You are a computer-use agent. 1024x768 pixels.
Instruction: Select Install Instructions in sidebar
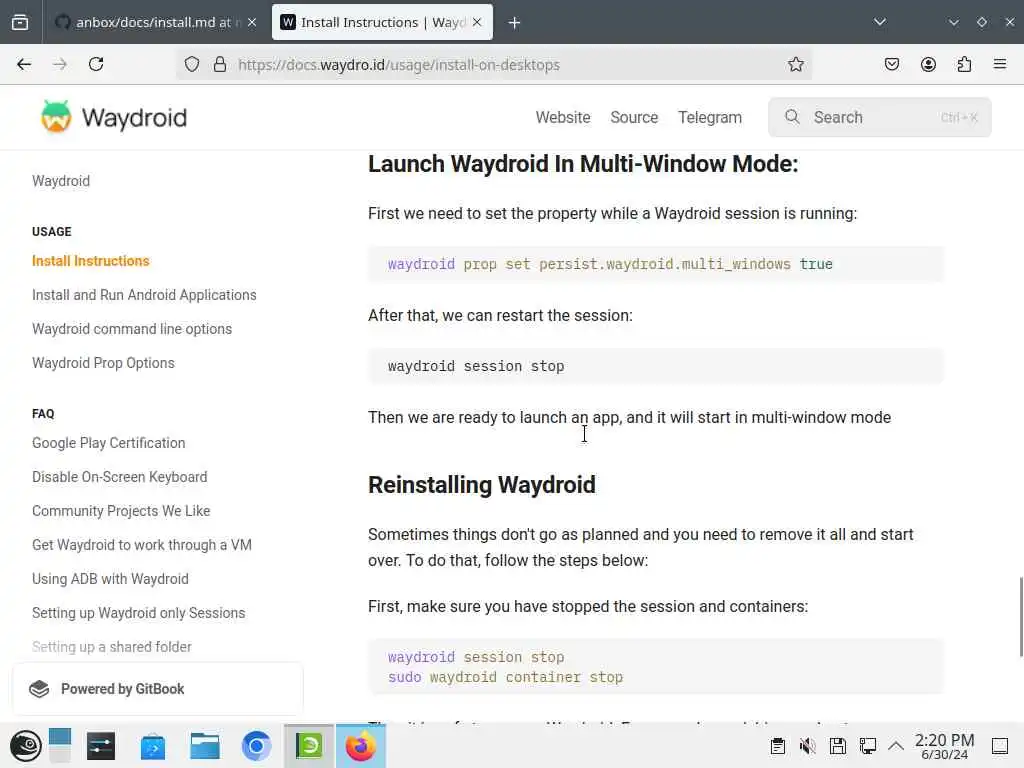point(91,261)
